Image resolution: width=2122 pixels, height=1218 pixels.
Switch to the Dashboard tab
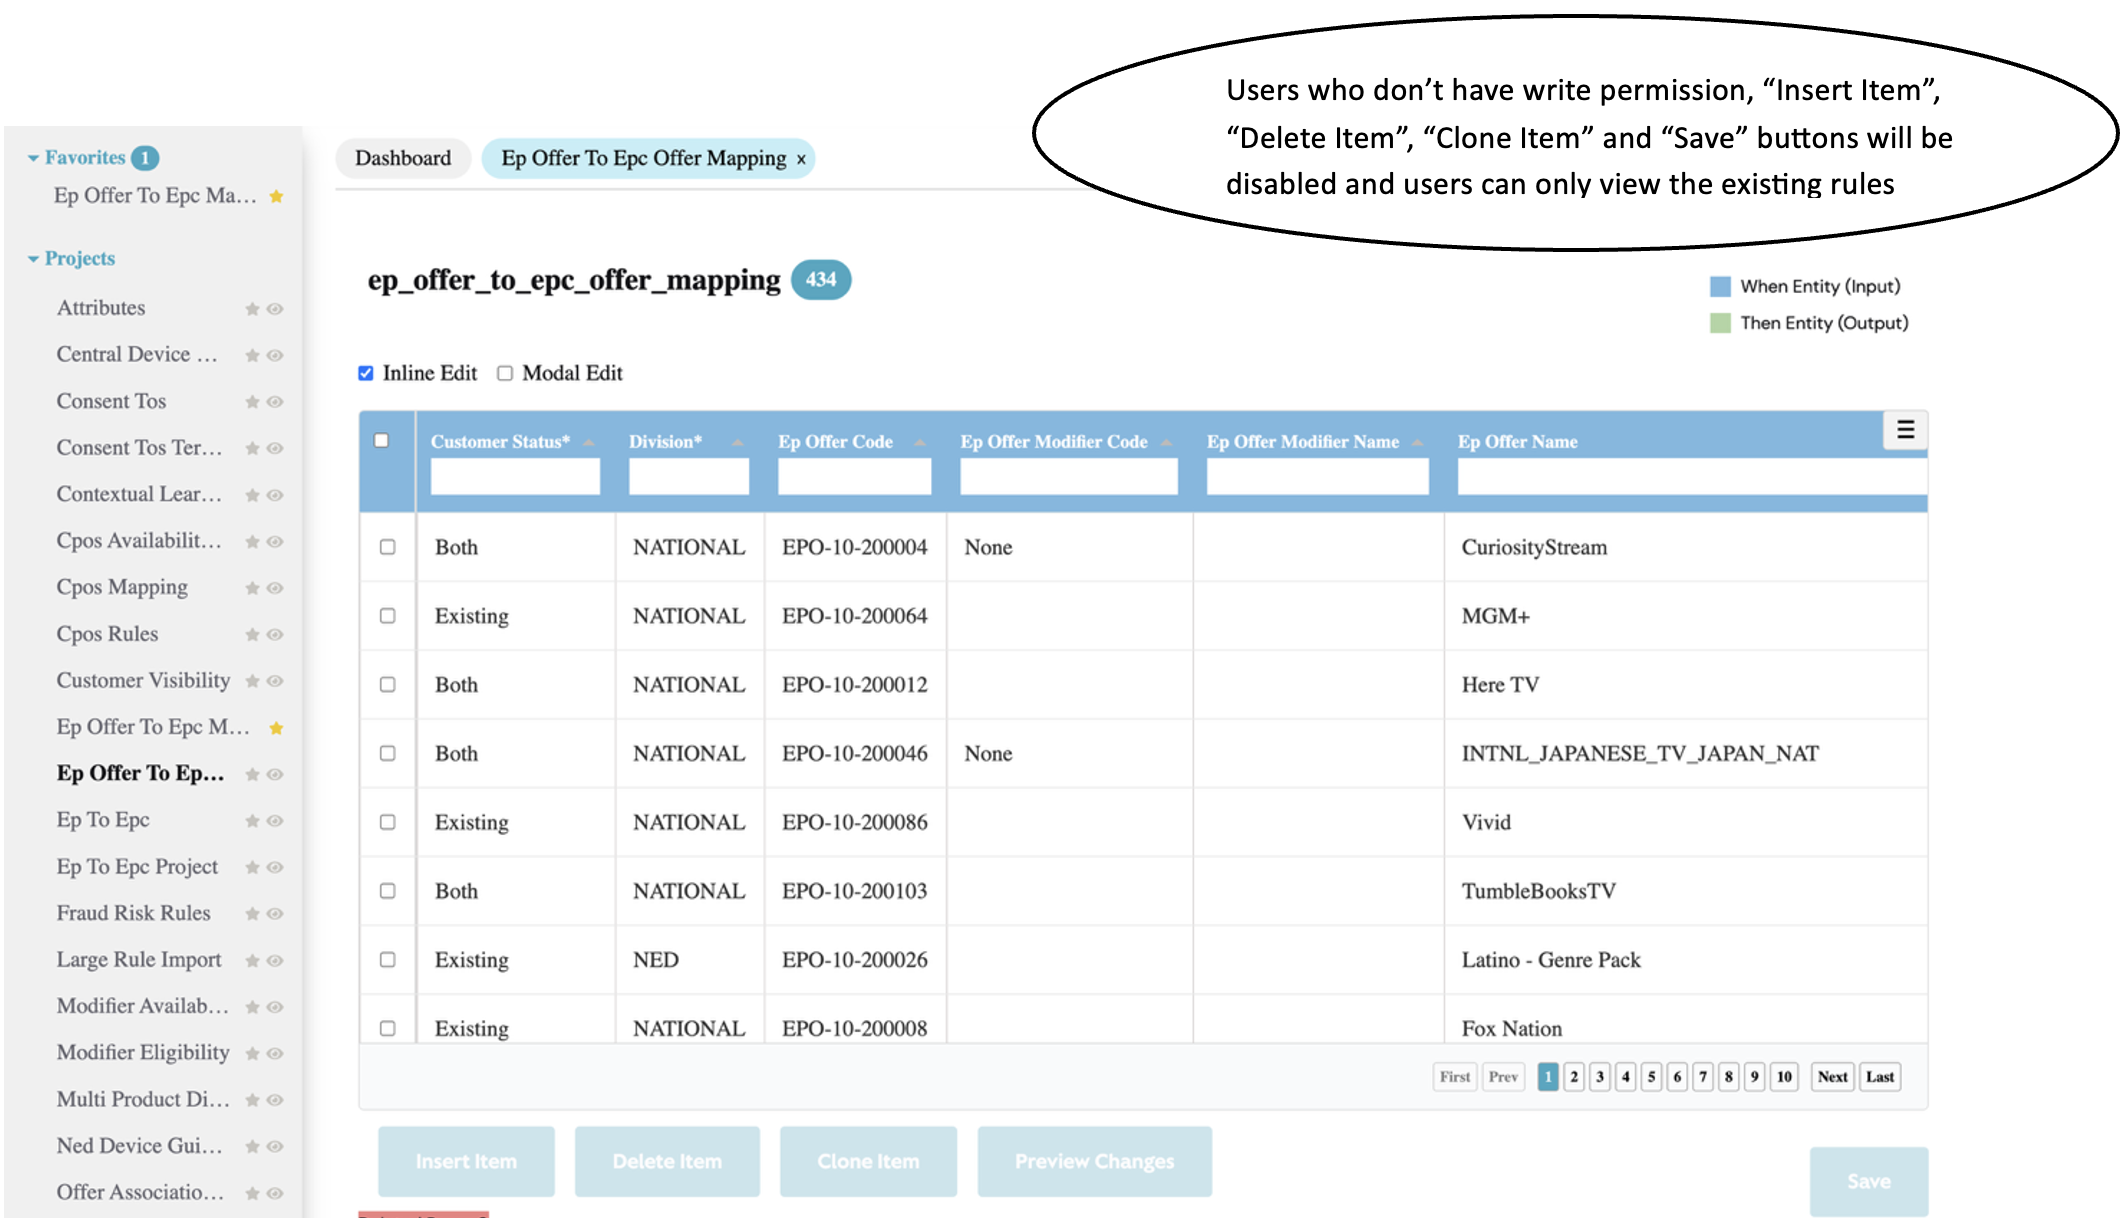point(403,158)
